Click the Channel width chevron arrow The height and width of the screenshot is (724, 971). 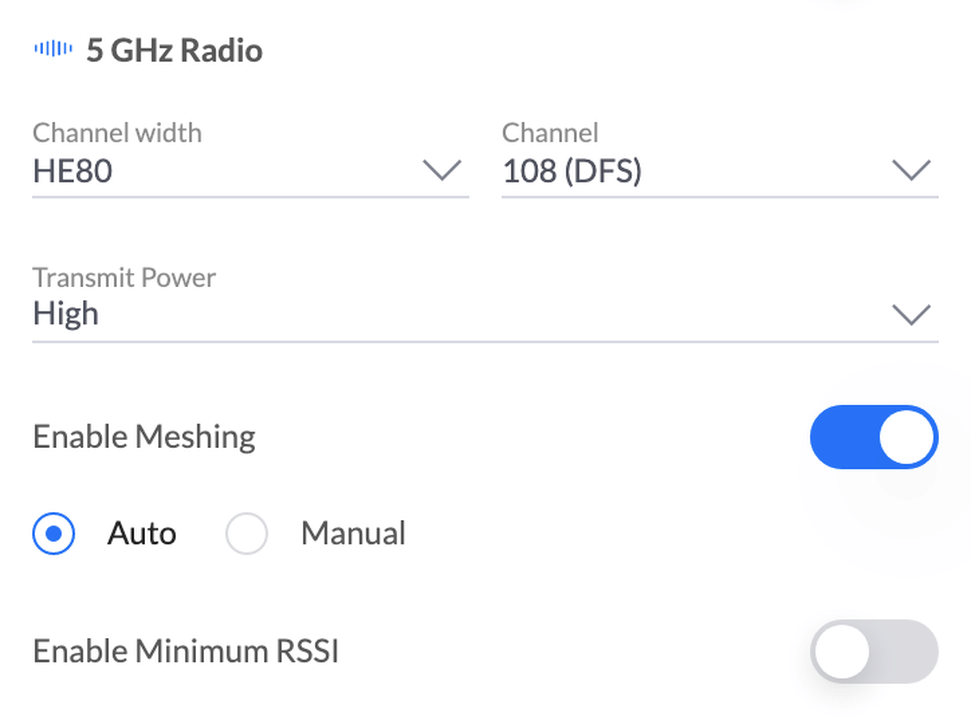pyautogui.click(x=441, y=171)
